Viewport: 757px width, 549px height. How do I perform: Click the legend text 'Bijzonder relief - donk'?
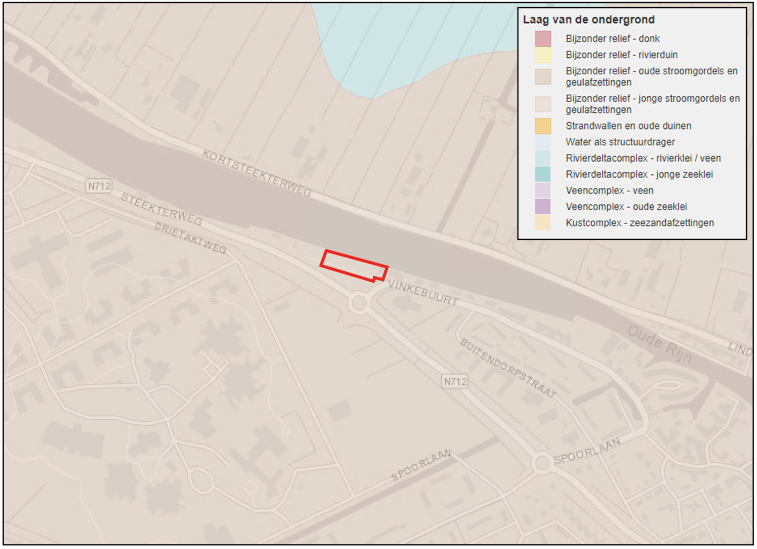(x=613, y=39)
